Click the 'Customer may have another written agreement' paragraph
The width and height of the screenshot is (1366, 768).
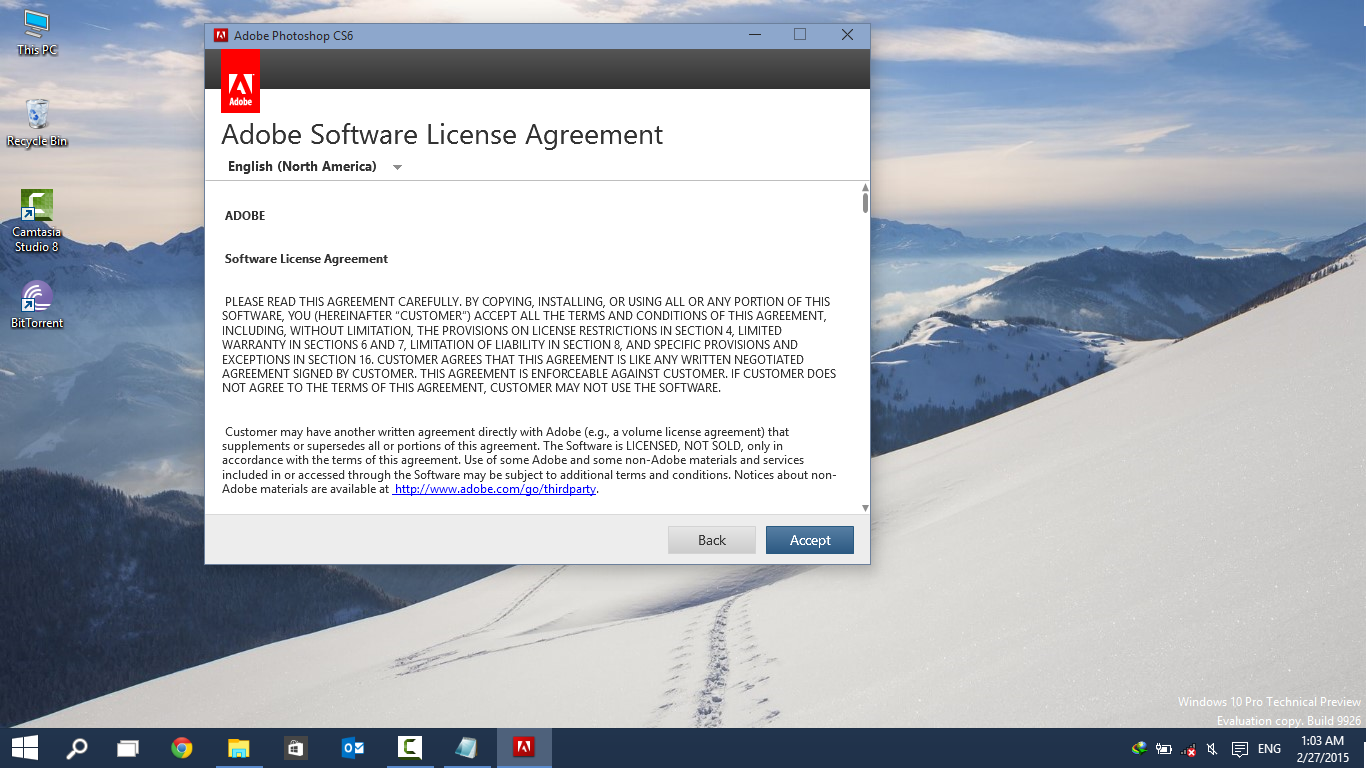click(529, 461)
